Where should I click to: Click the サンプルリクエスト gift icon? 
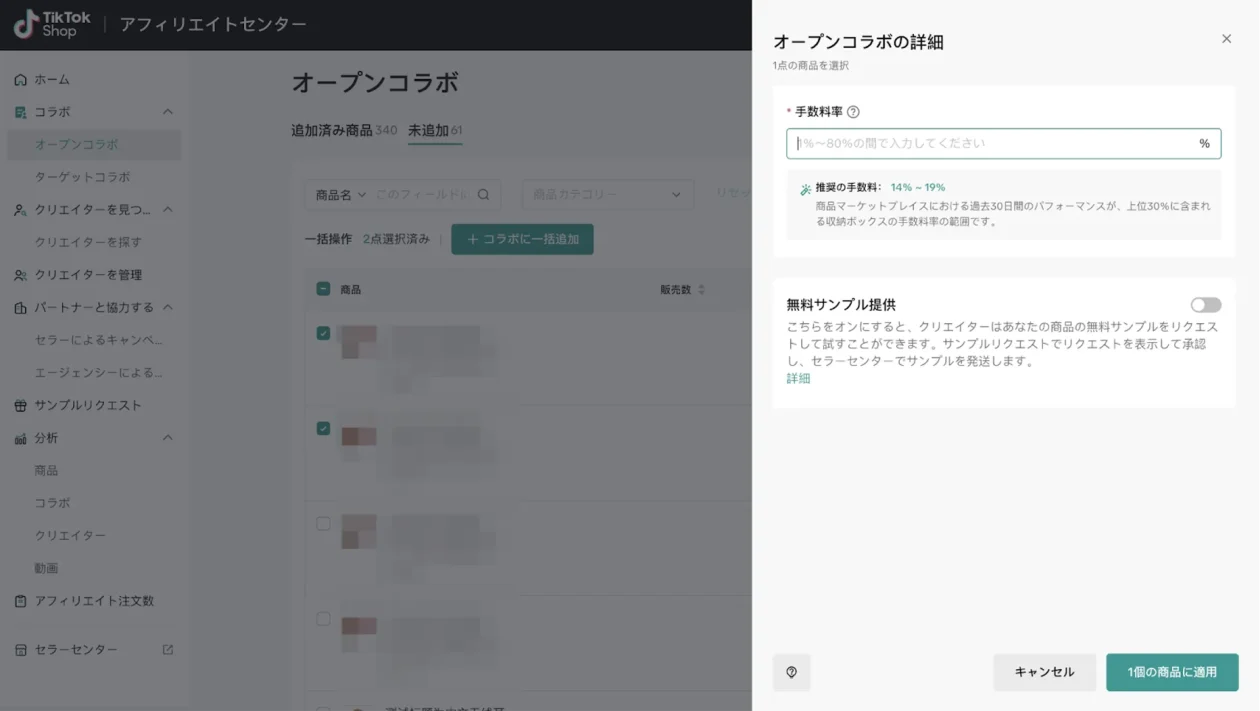coord(21,406)
